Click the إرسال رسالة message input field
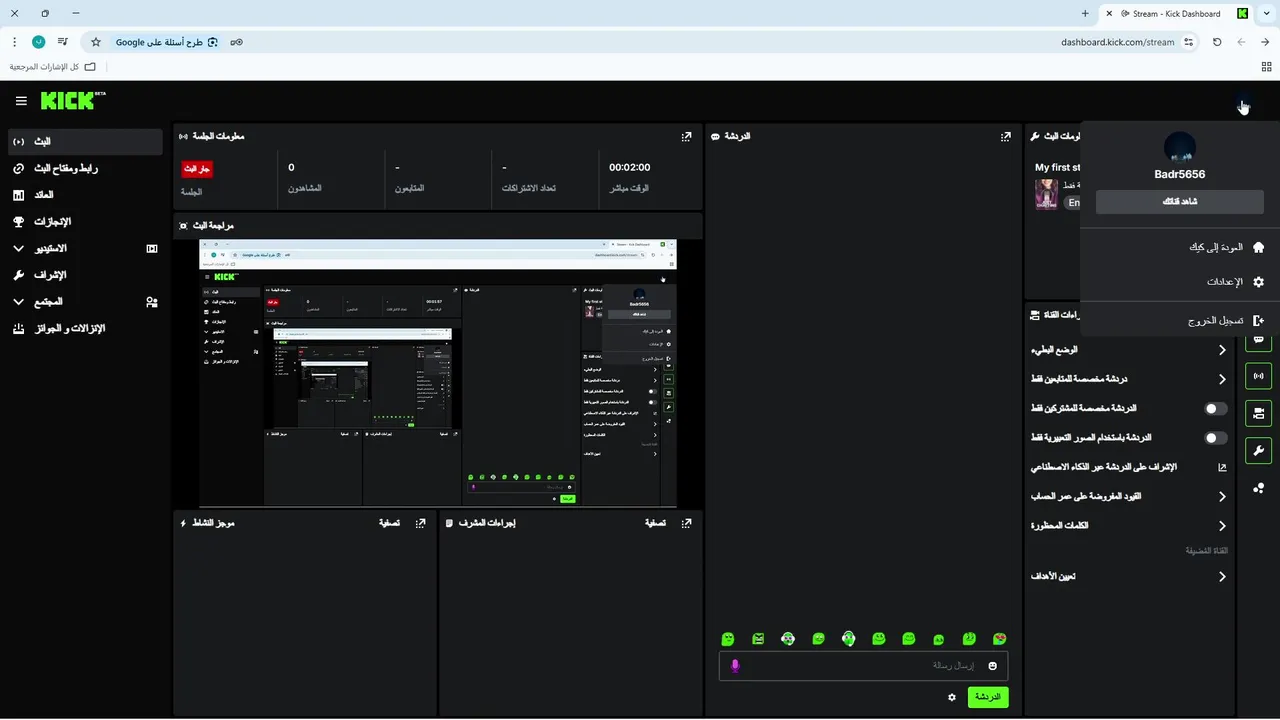The width and height of the screenshot is (1280, 720). tap(864, 666)
